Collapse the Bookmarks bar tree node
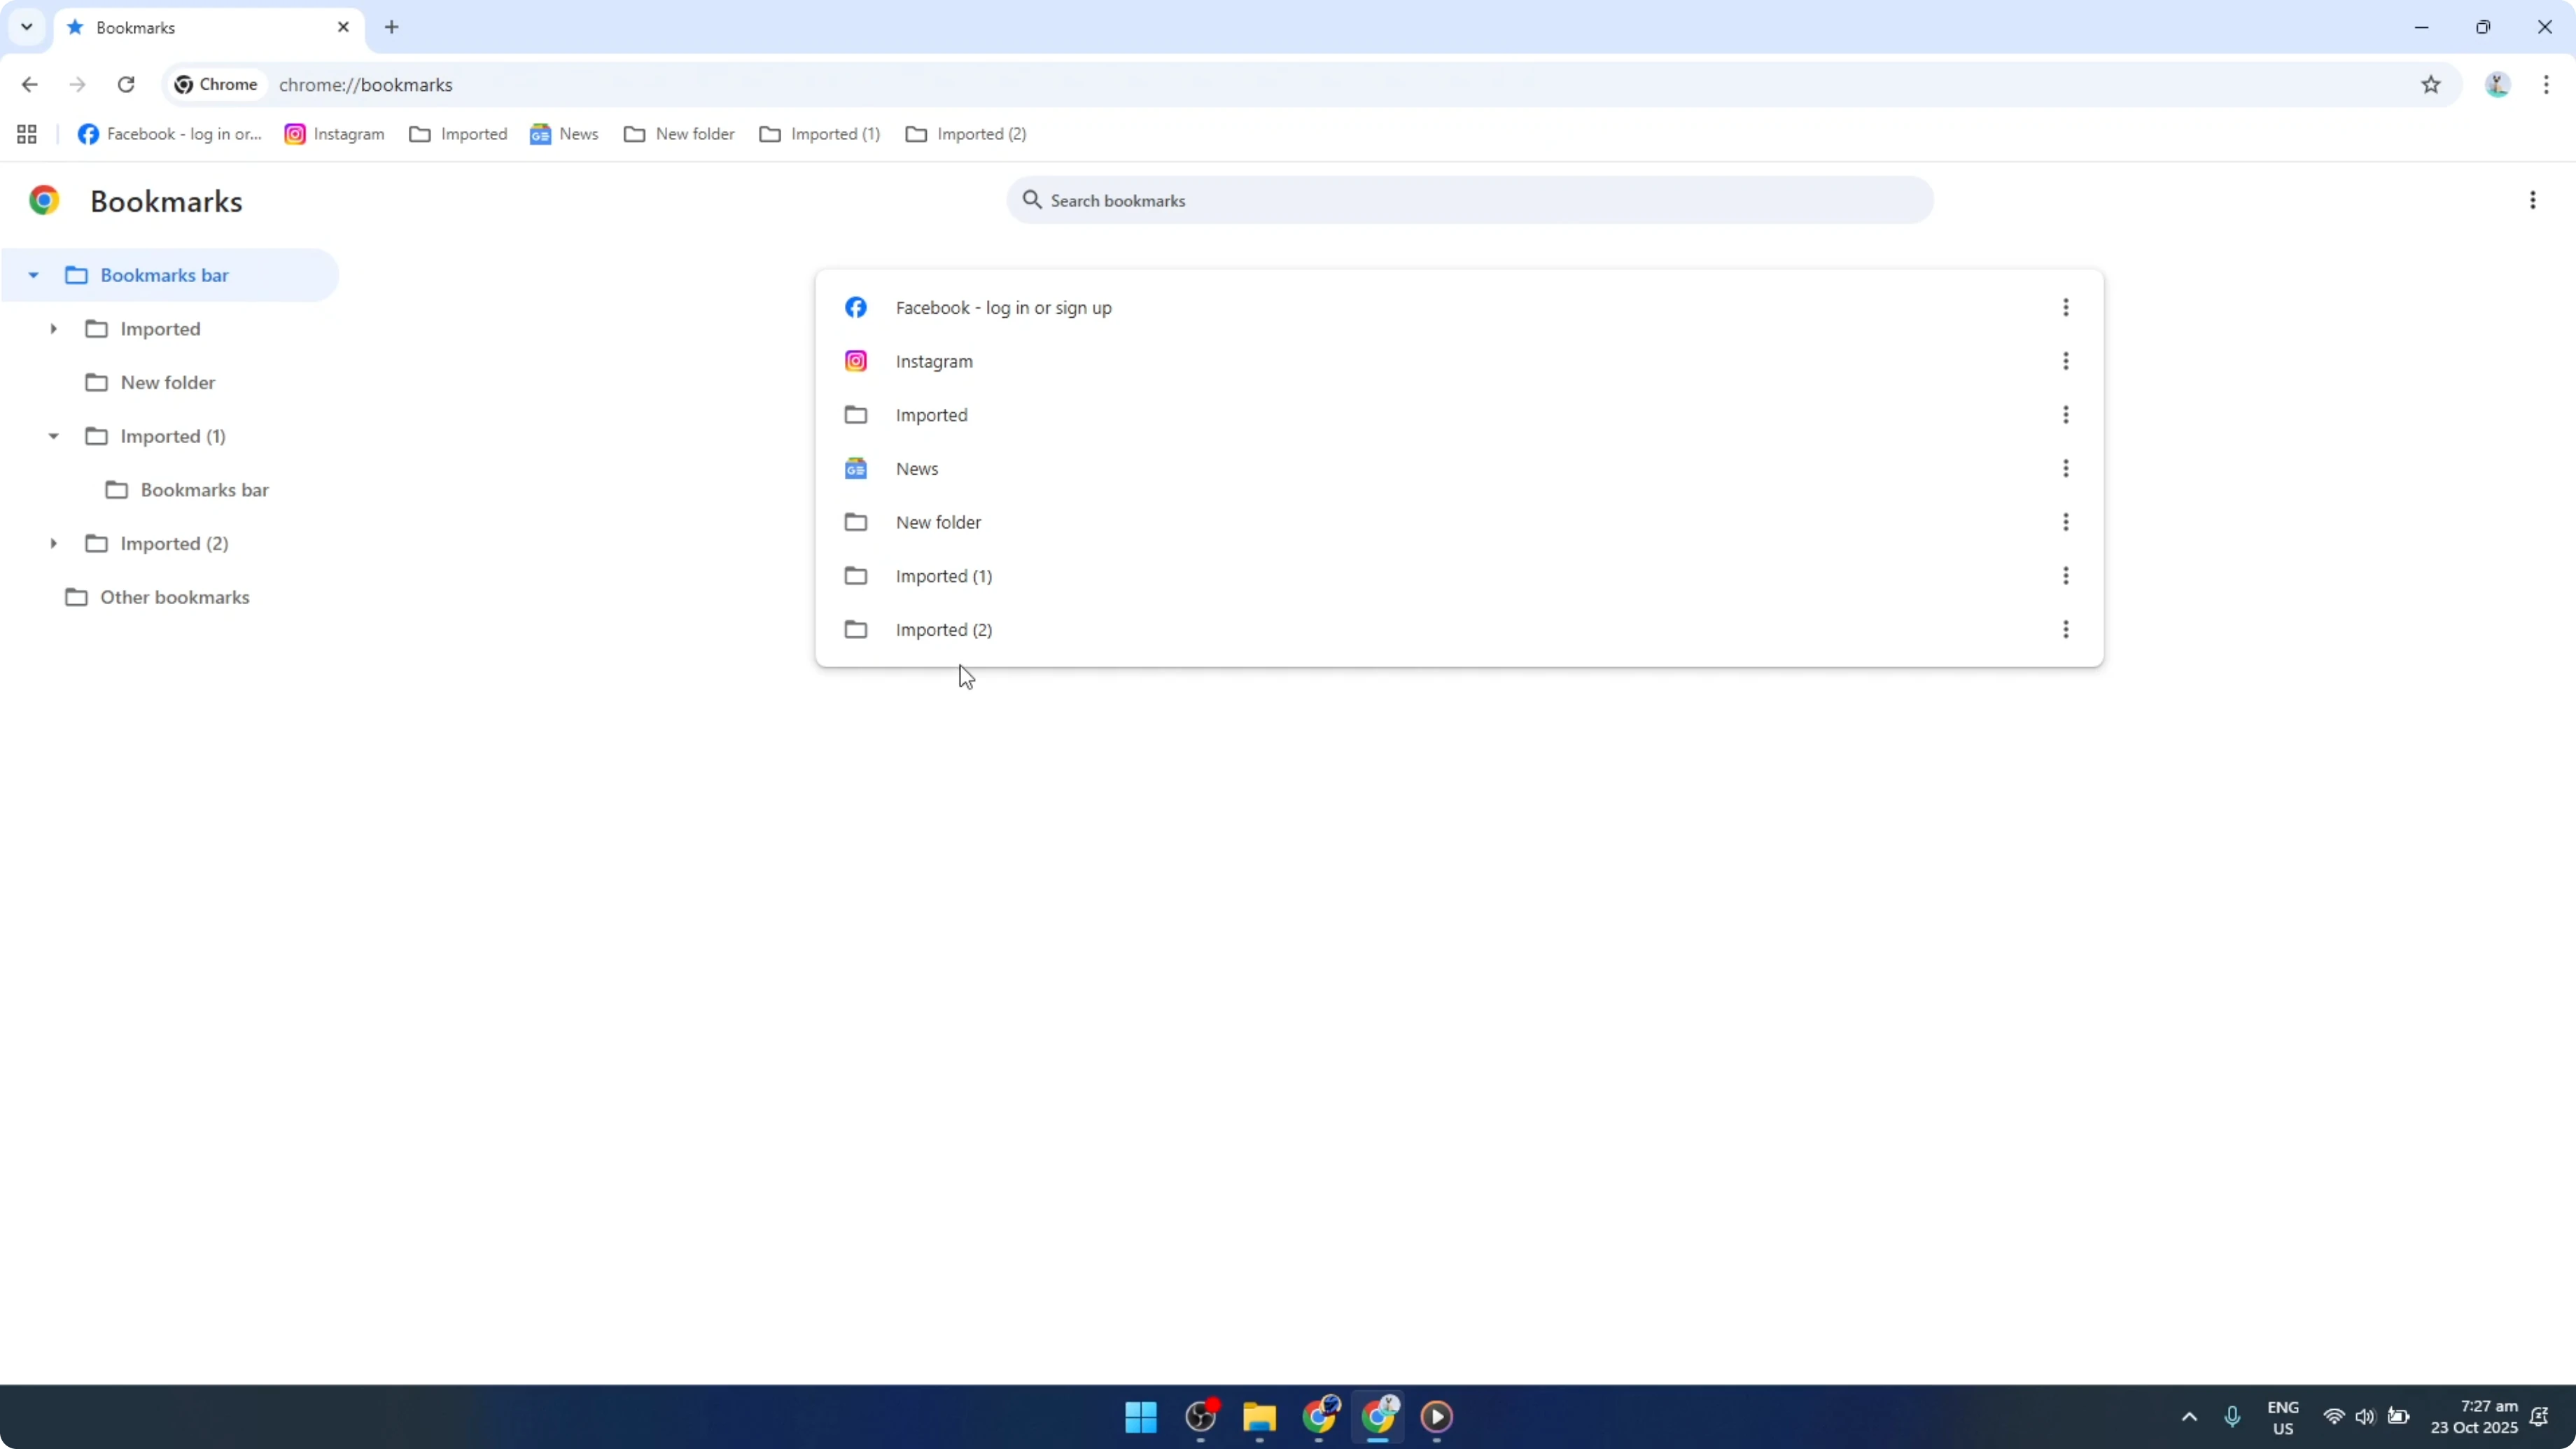Image resolution: width=2576 pixels, height=1449 pixels. 33,275
